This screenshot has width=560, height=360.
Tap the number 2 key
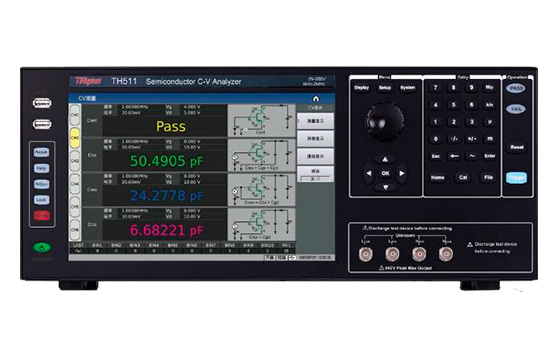pyautogui.click(x=454, y=122)
